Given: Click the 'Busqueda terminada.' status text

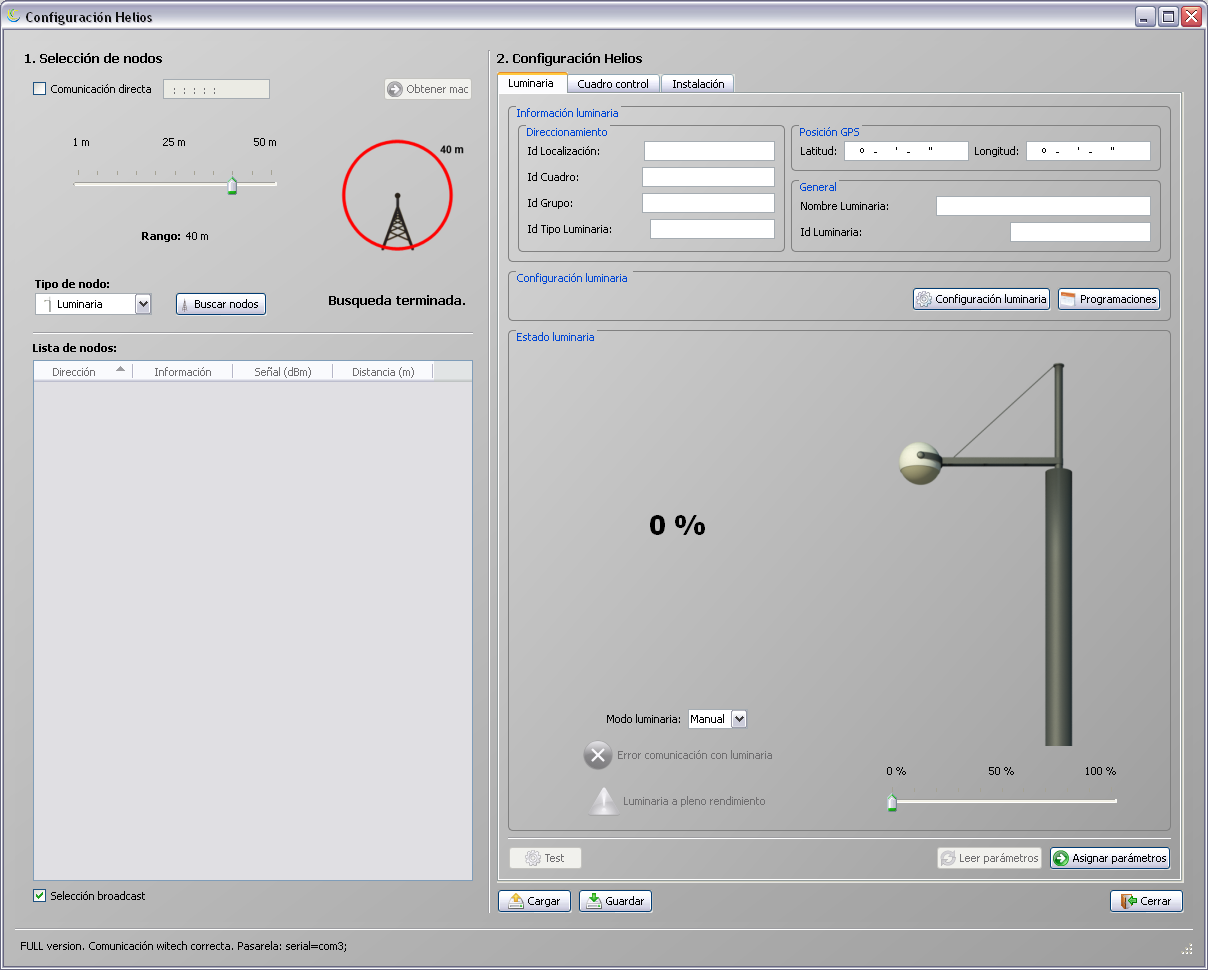Looking at the screenshot, I should (x=397, y=300).
